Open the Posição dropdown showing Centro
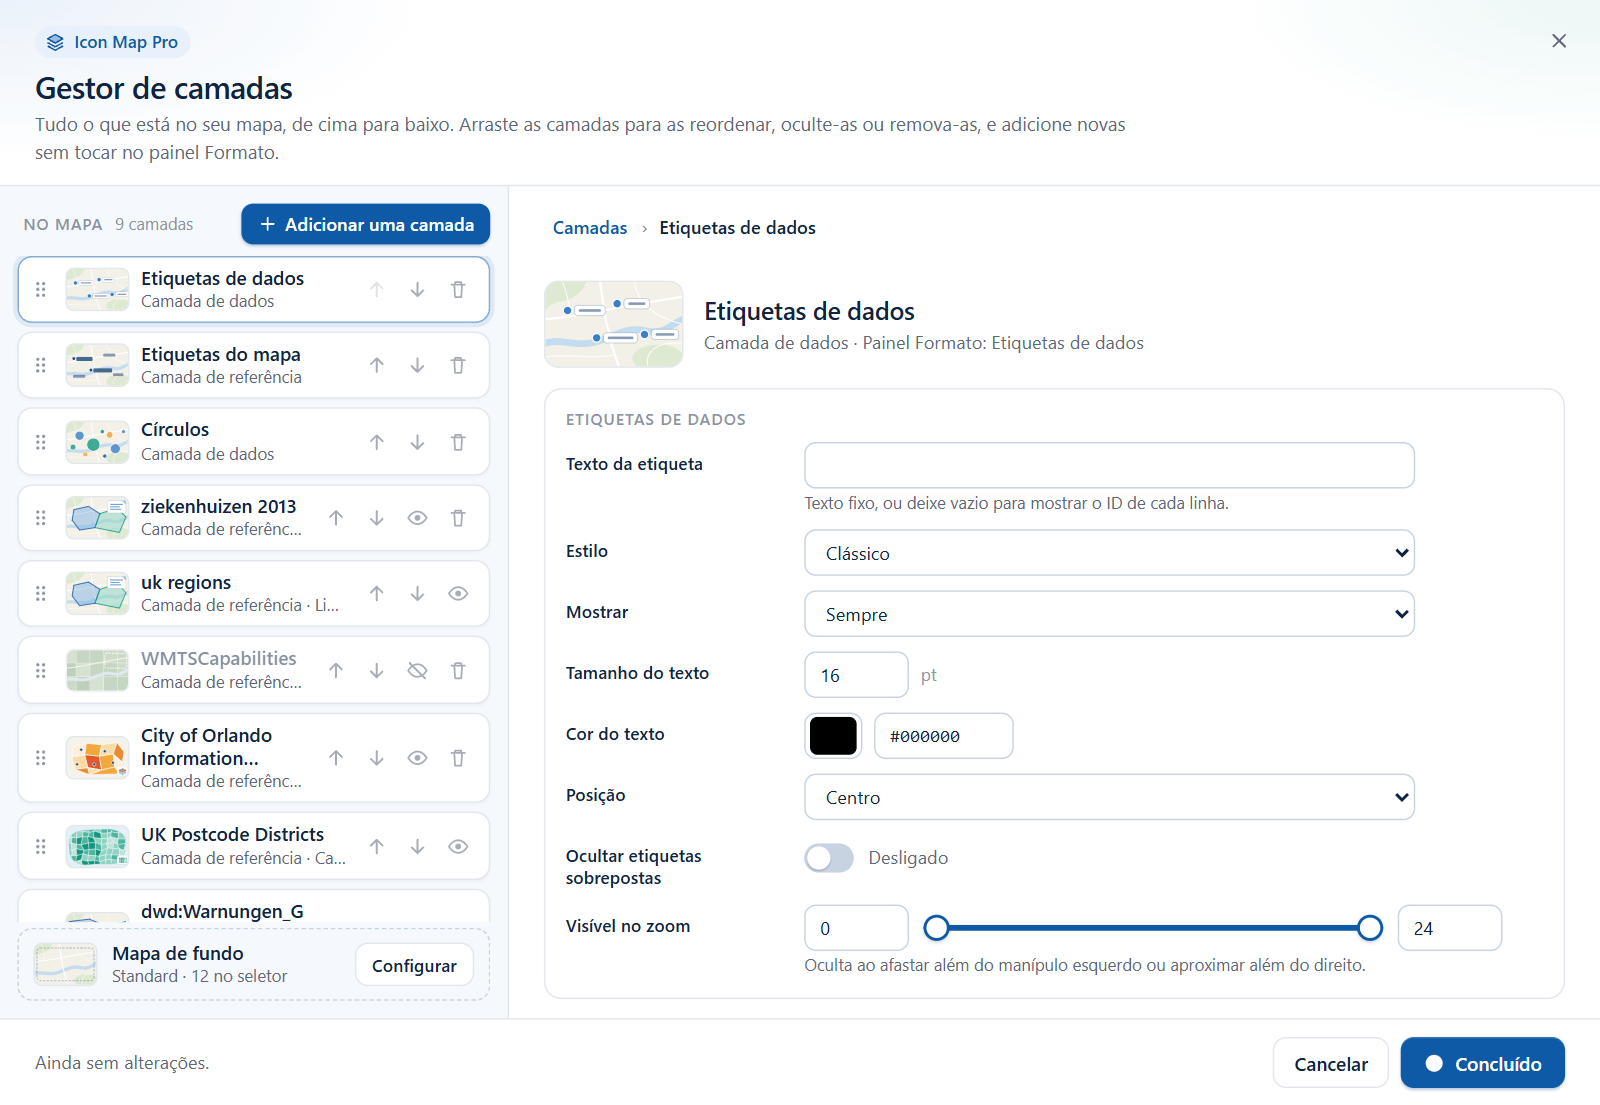The height and width of the screenshot is (1105, 1600). click(1109, 797)
